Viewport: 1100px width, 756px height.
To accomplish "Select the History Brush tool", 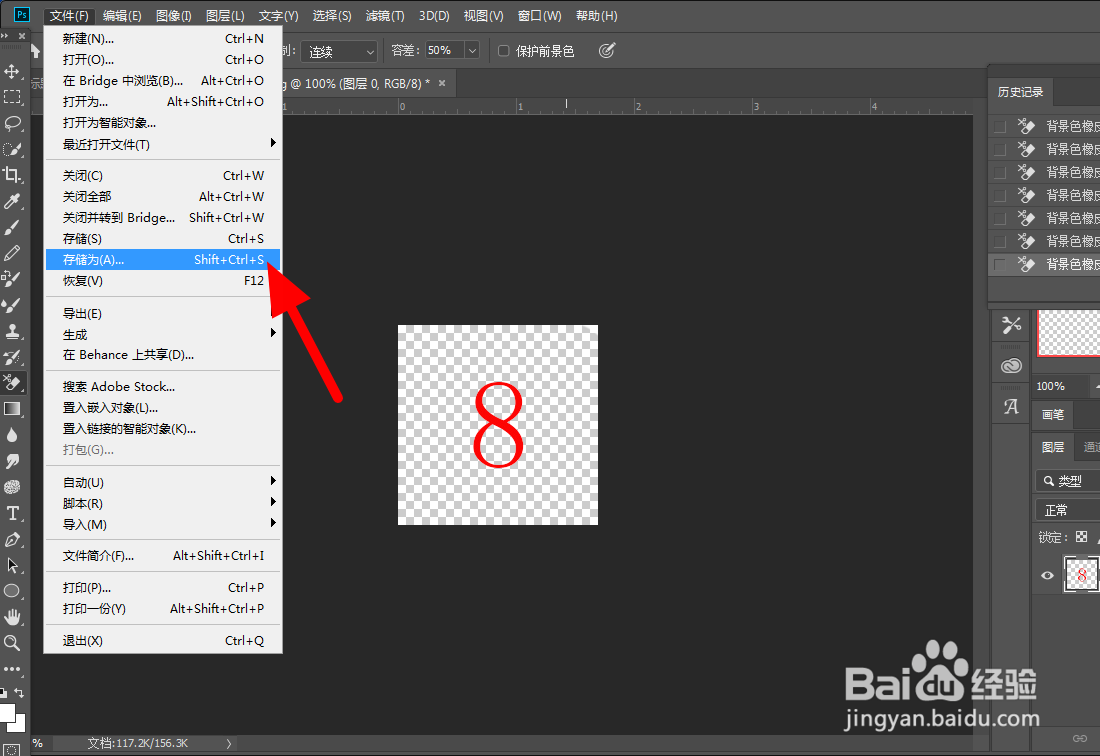I will (12, 357).
